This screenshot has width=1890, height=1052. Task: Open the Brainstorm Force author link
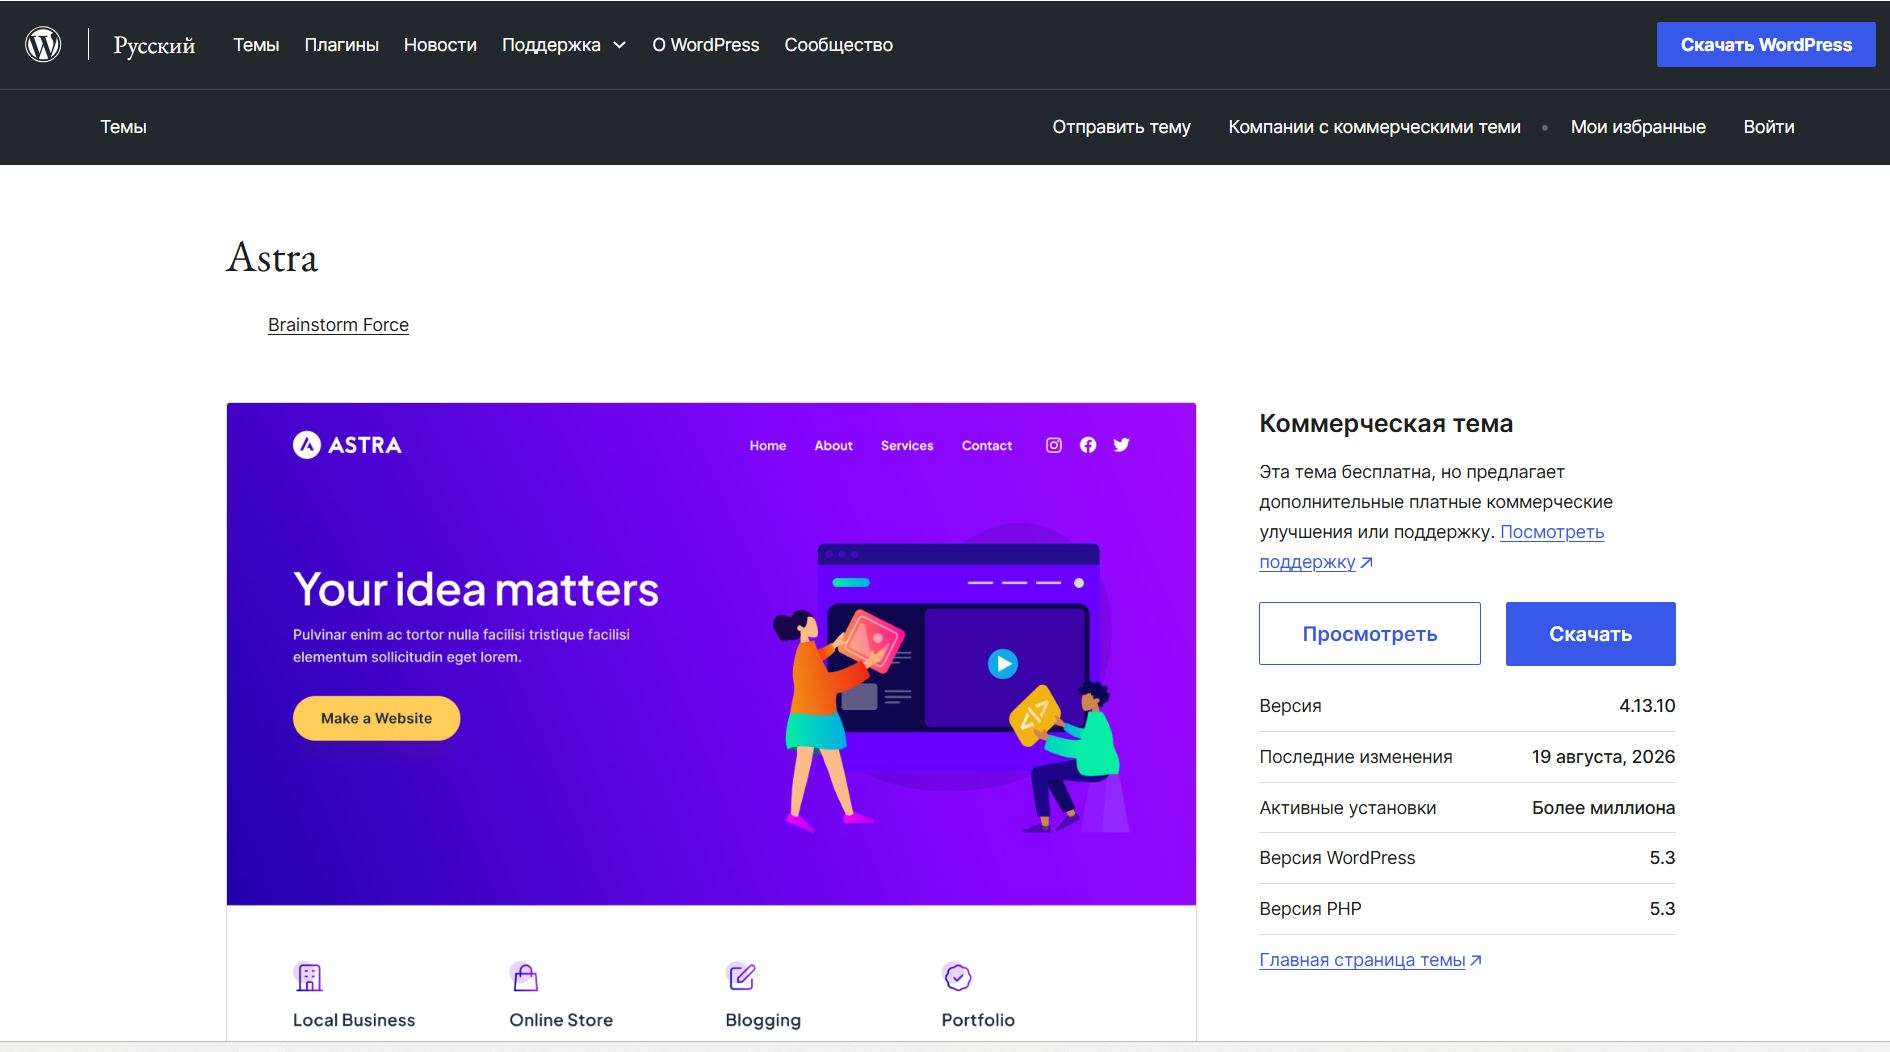click(338, 325)
